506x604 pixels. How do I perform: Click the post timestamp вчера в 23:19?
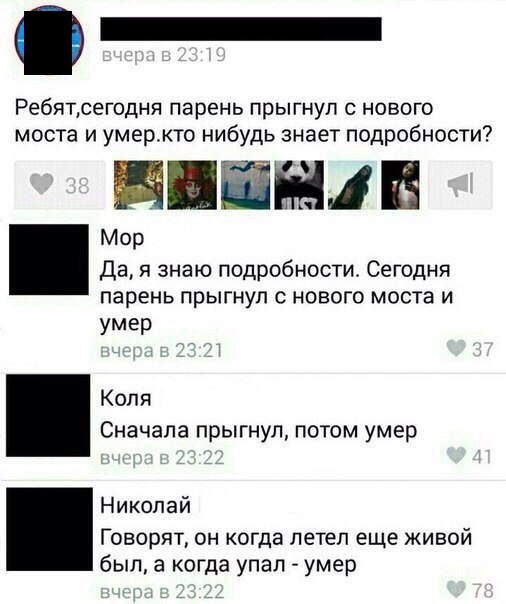click(x=163, y=55)
